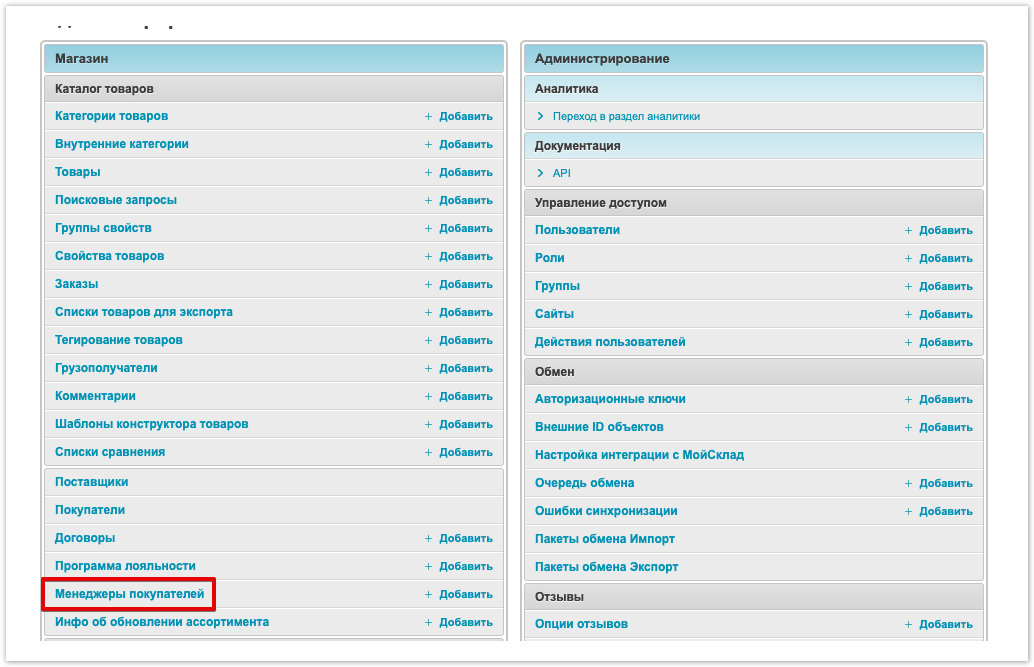The width and height of the screenshot is (1034, 667).
Task: Open Пакеты обмена Импорт
Action: [604, 539]
